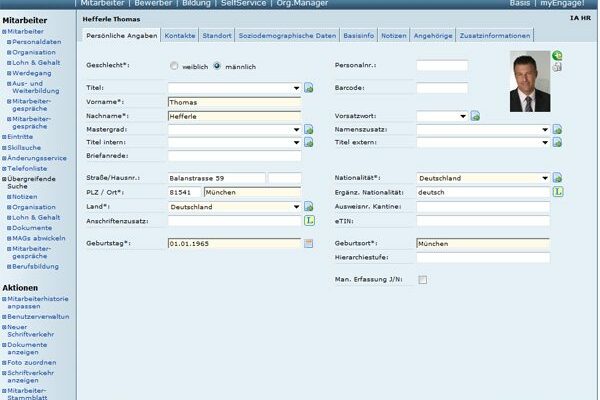This screenshot has height=400, width=600.
Task: Click the edit icon beside Namenszusatz
Action: pos(557,129)
